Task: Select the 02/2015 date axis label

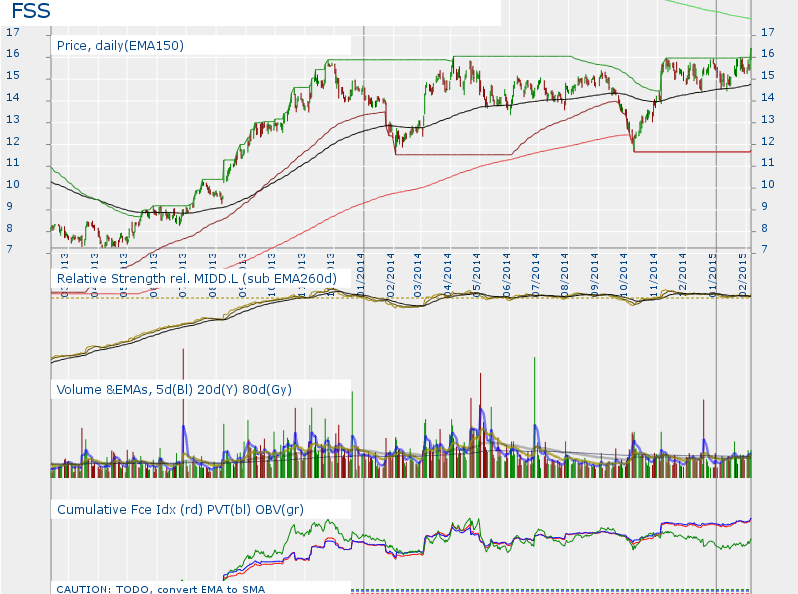Action: click(742, 275)
